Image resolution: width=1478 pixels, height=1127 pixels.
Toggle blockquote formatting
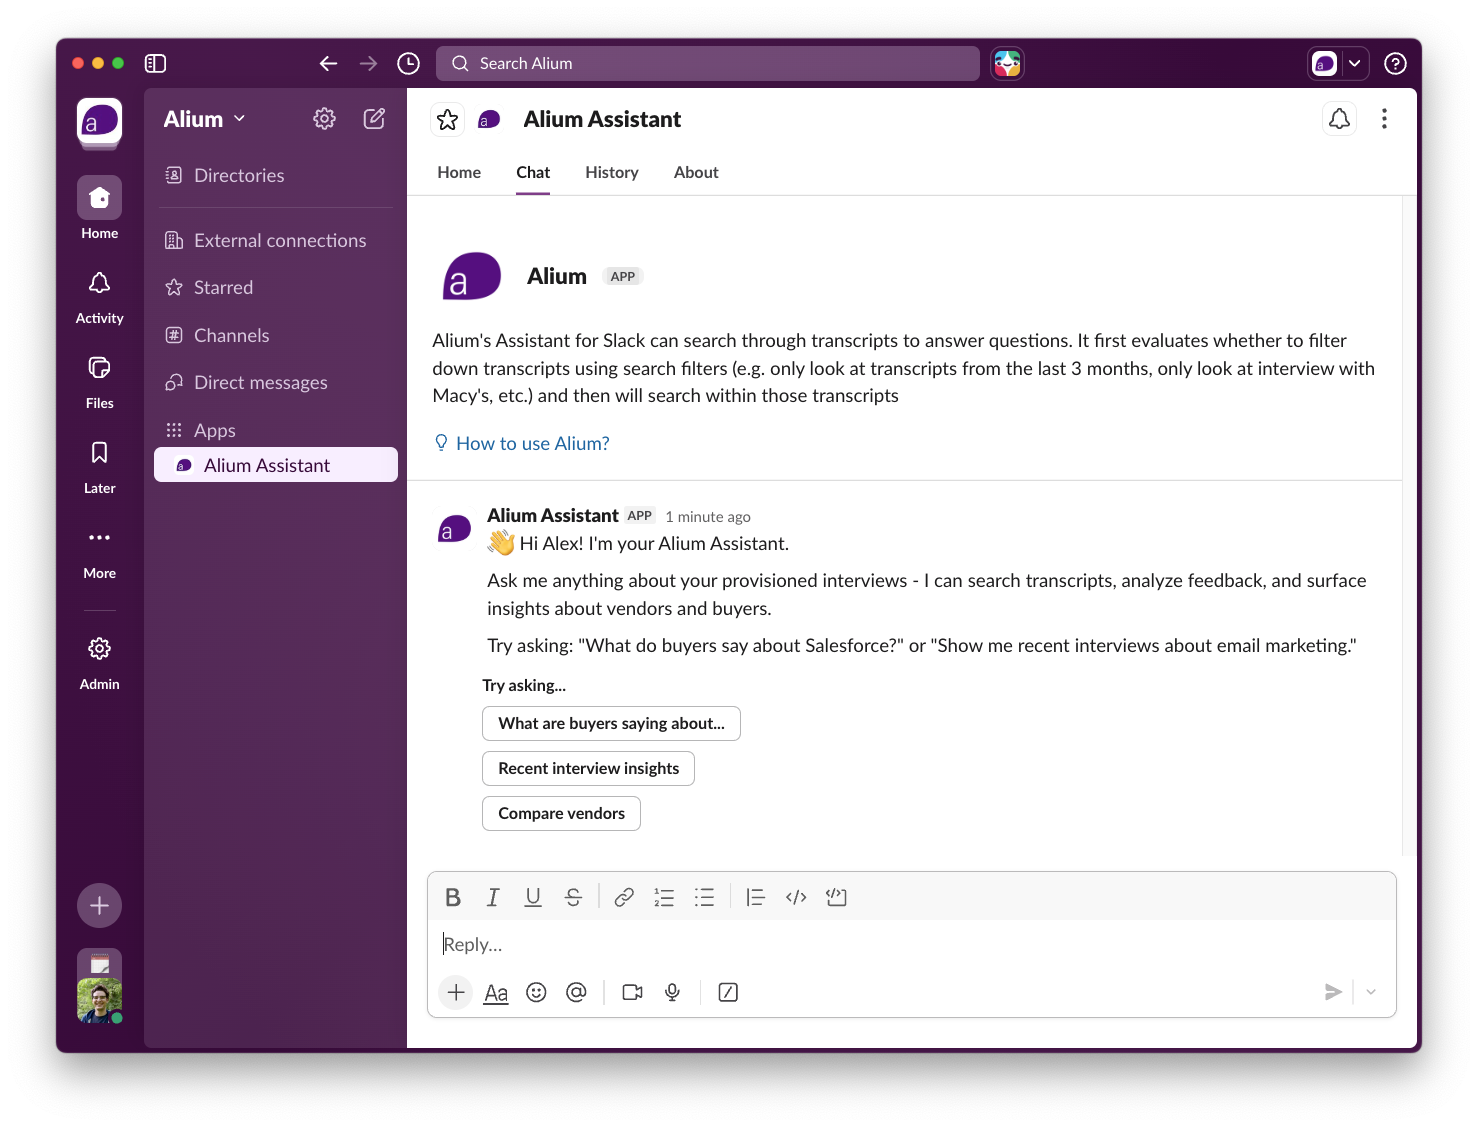coord(756,897)
